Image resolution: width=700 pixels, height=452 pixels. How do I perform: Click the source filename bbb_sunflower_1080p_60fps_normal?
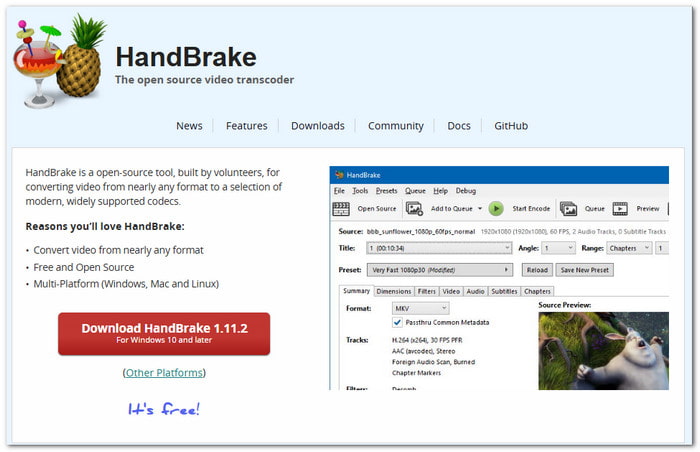coord(421,231)
